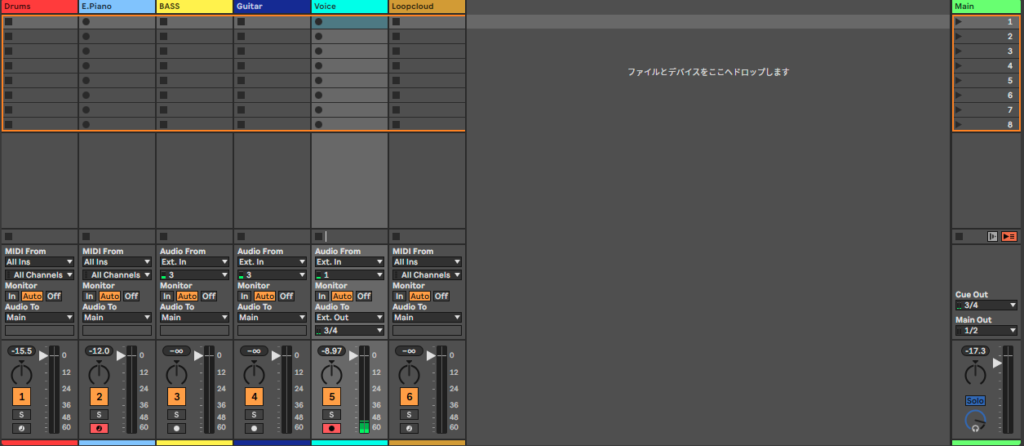
Task: Launch scene 3 in Main track
Action: coord(959,51)
